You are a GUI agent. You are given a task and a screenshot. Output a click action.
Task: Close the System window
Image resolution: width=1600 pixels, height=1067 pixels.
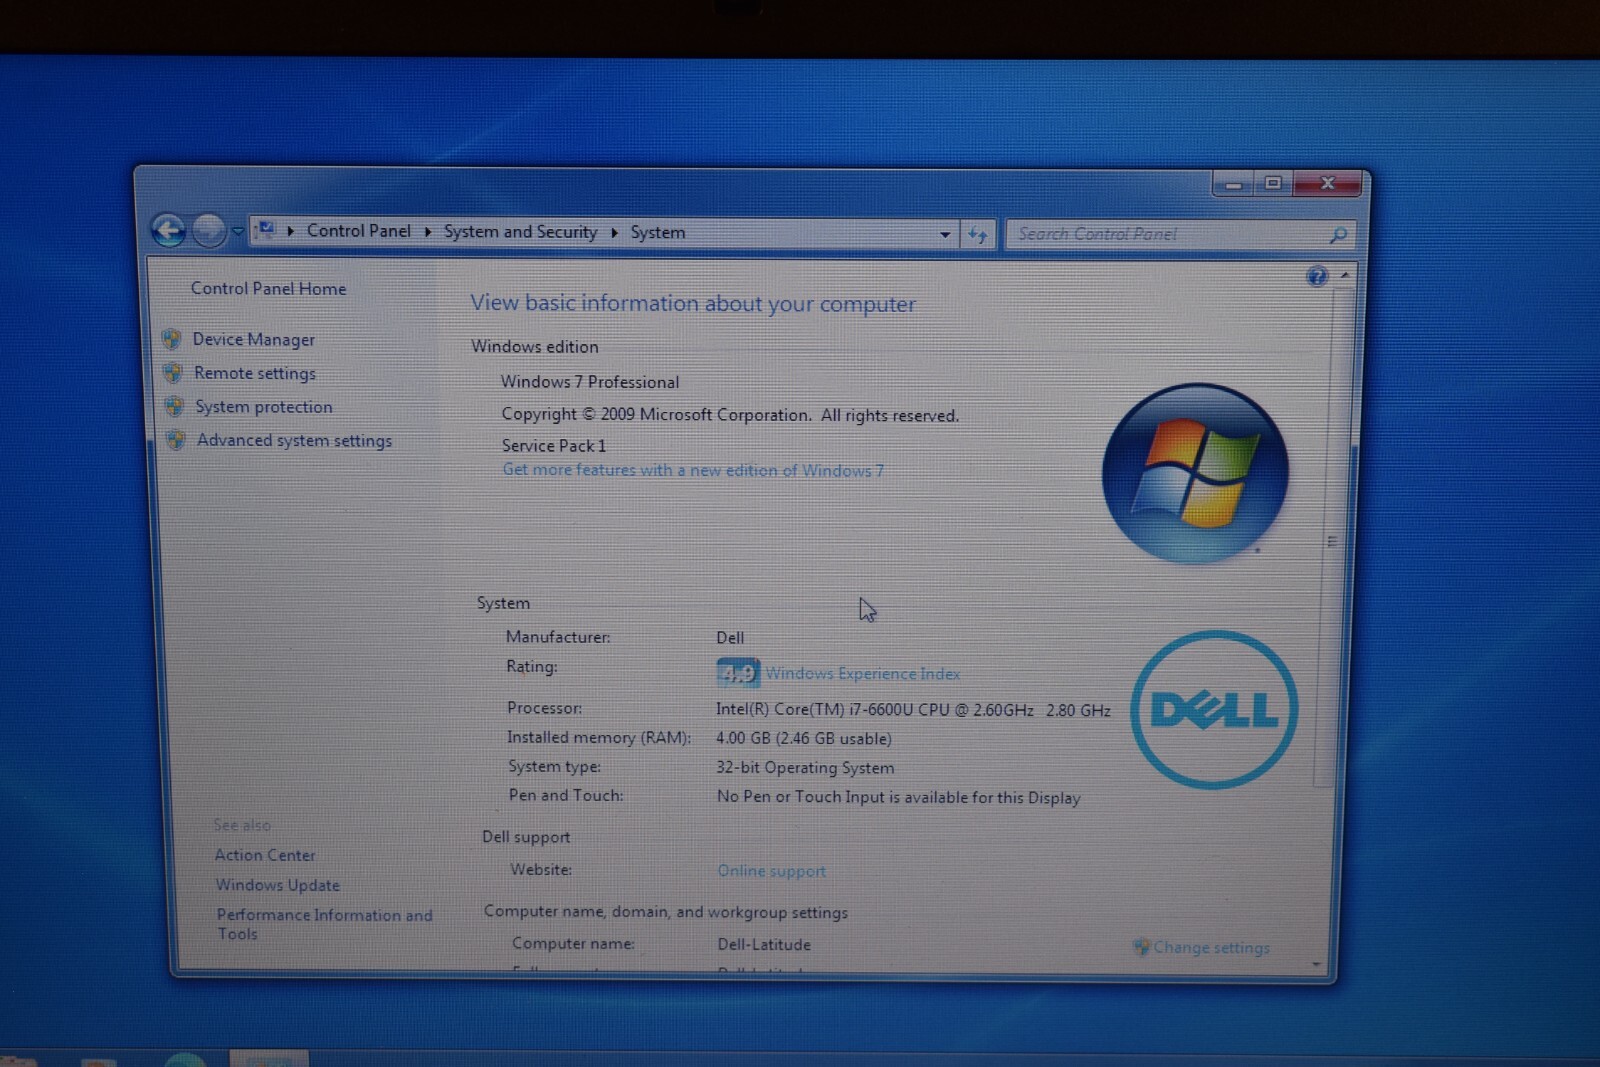tap(1328, 183)
